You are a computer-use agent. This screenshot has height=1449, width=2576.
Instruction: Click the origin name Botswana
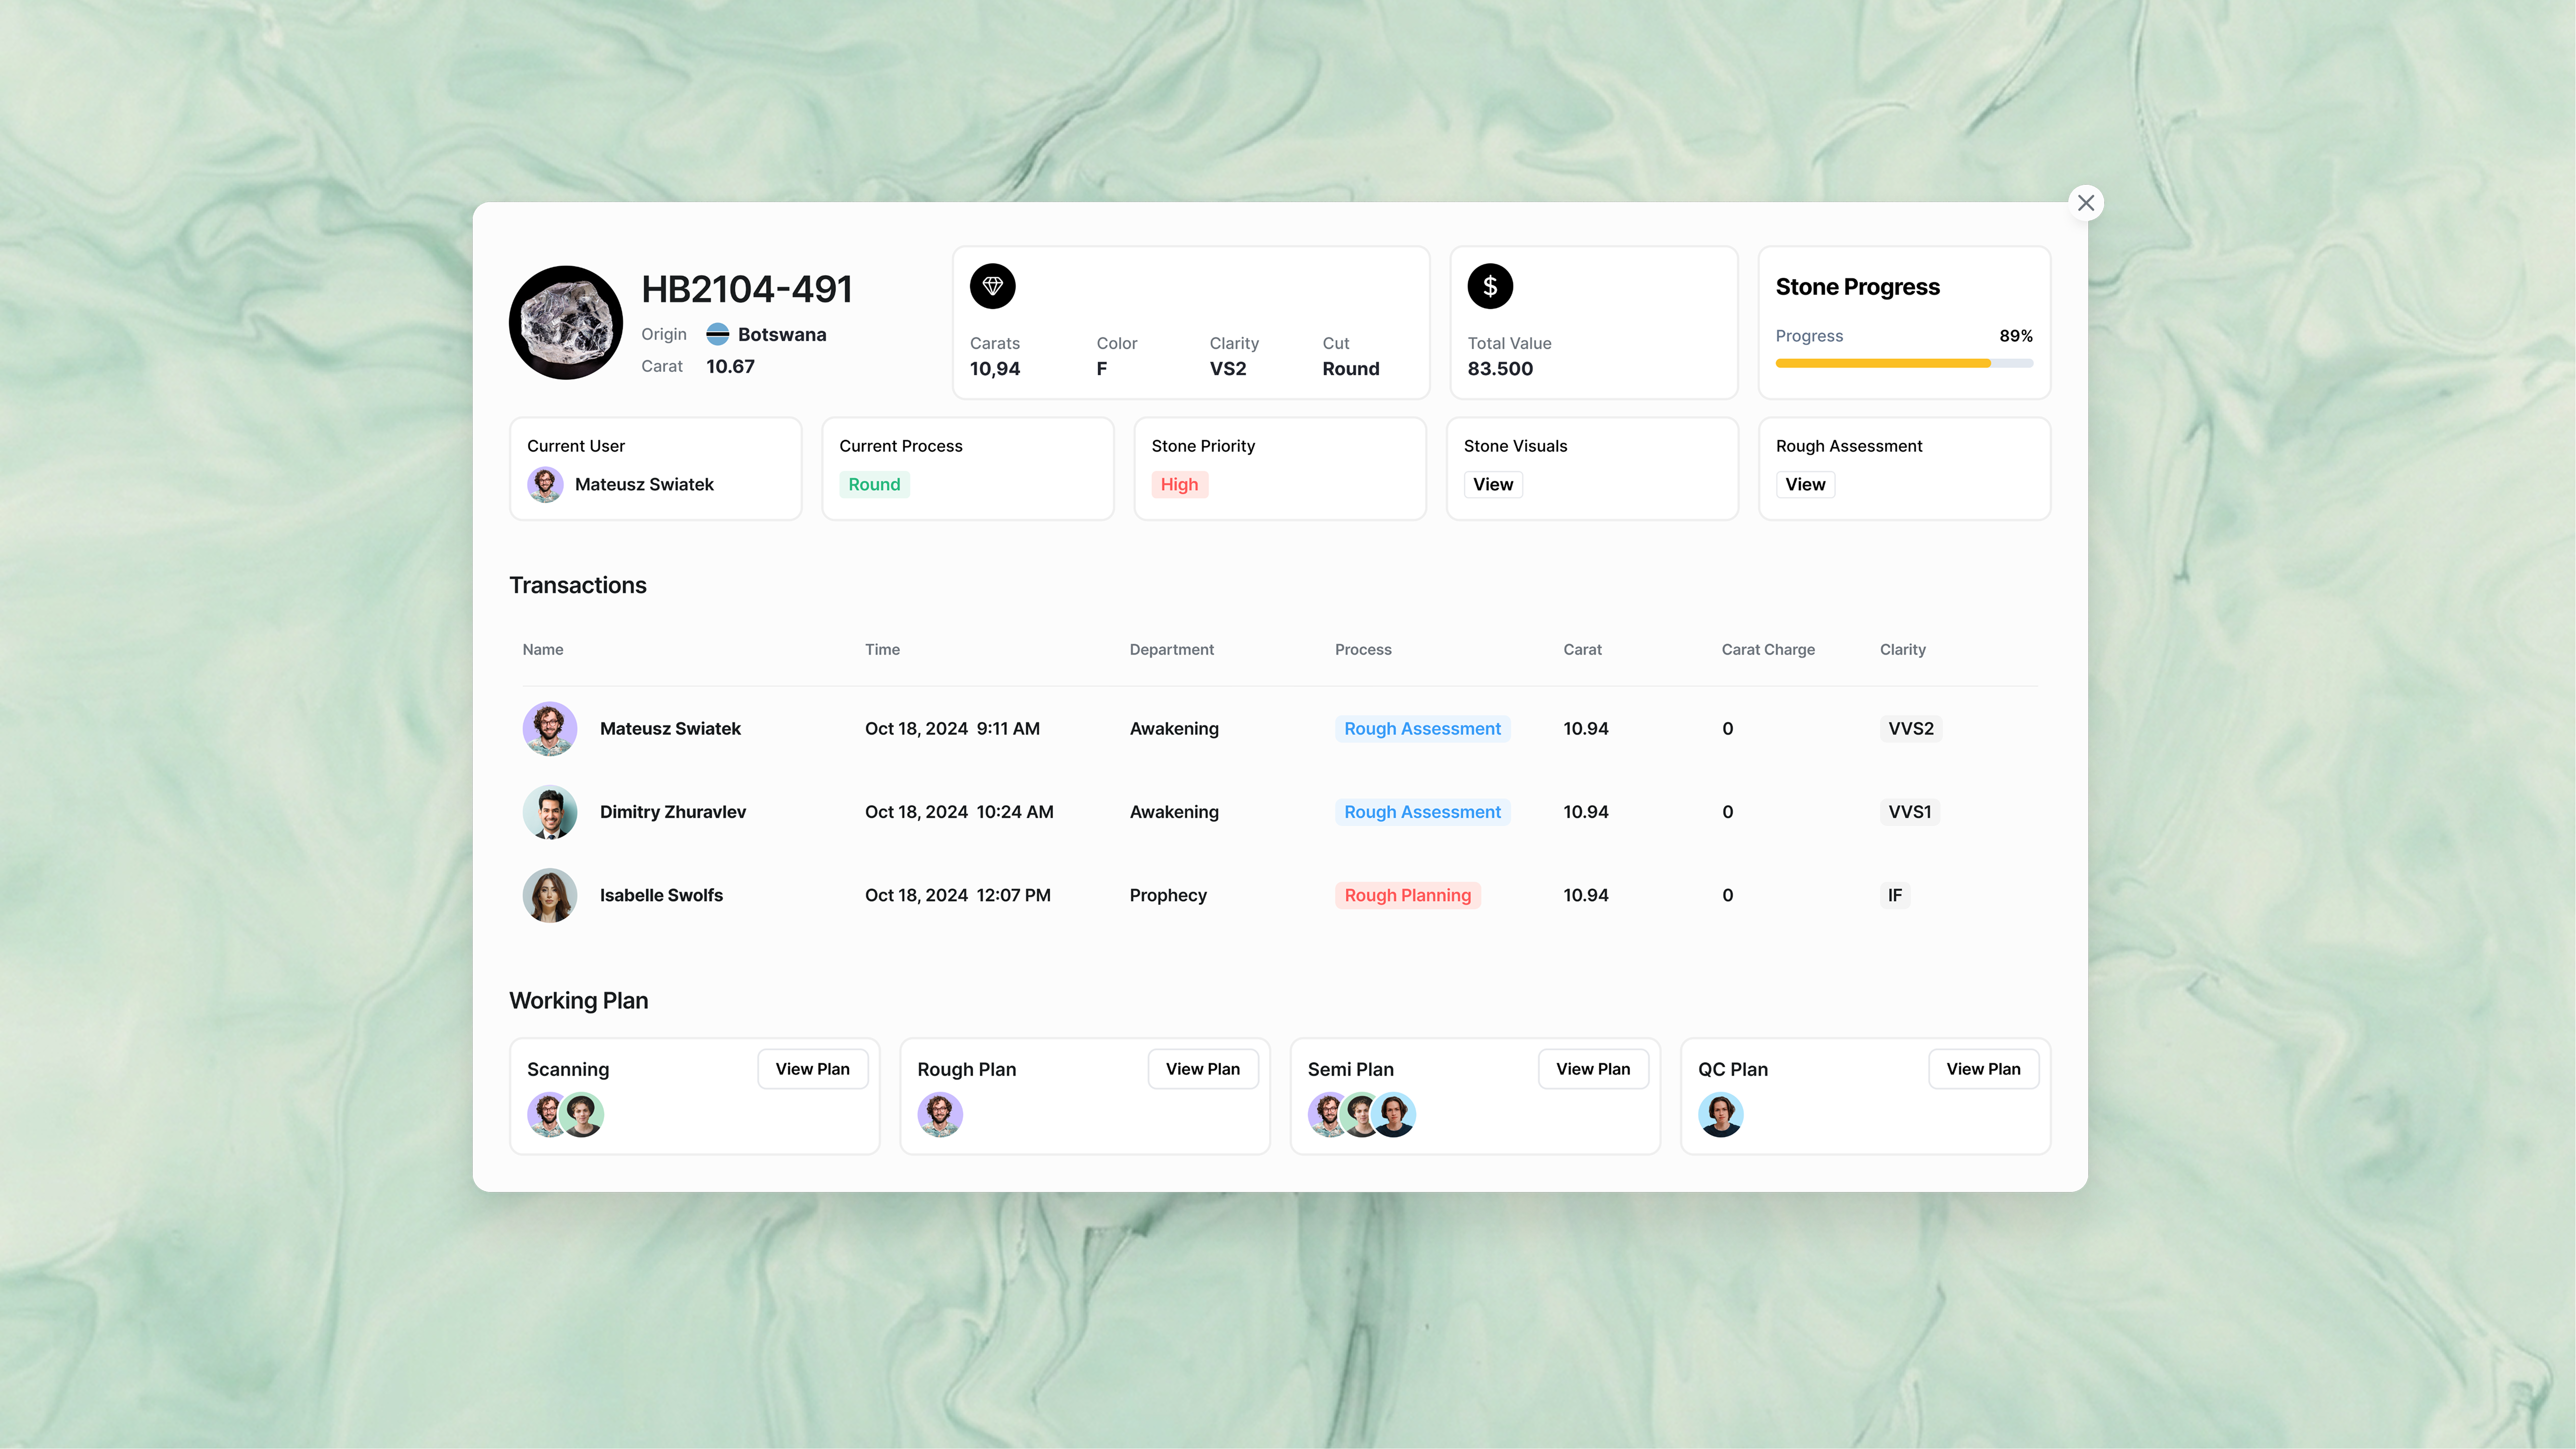click(x=782, y=335)
